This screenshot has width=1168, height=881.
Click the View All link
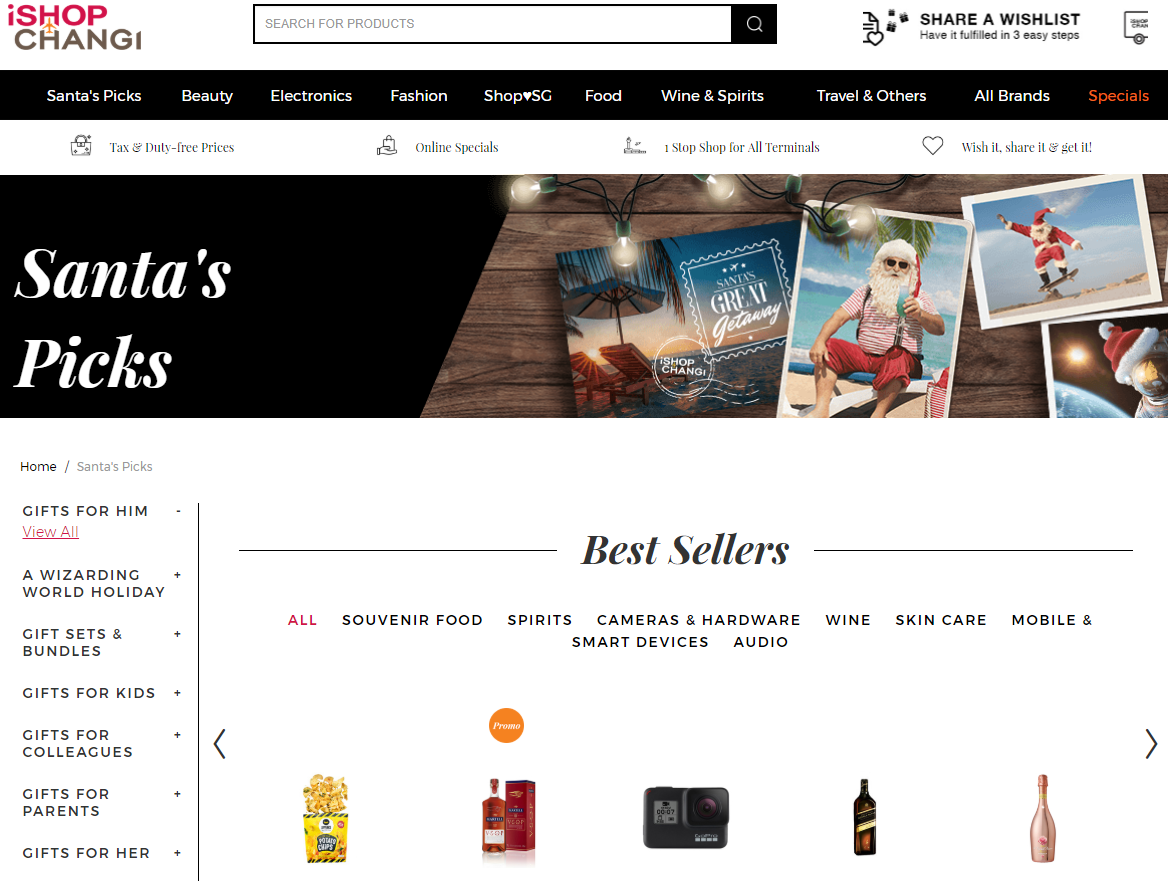[50, 532]
